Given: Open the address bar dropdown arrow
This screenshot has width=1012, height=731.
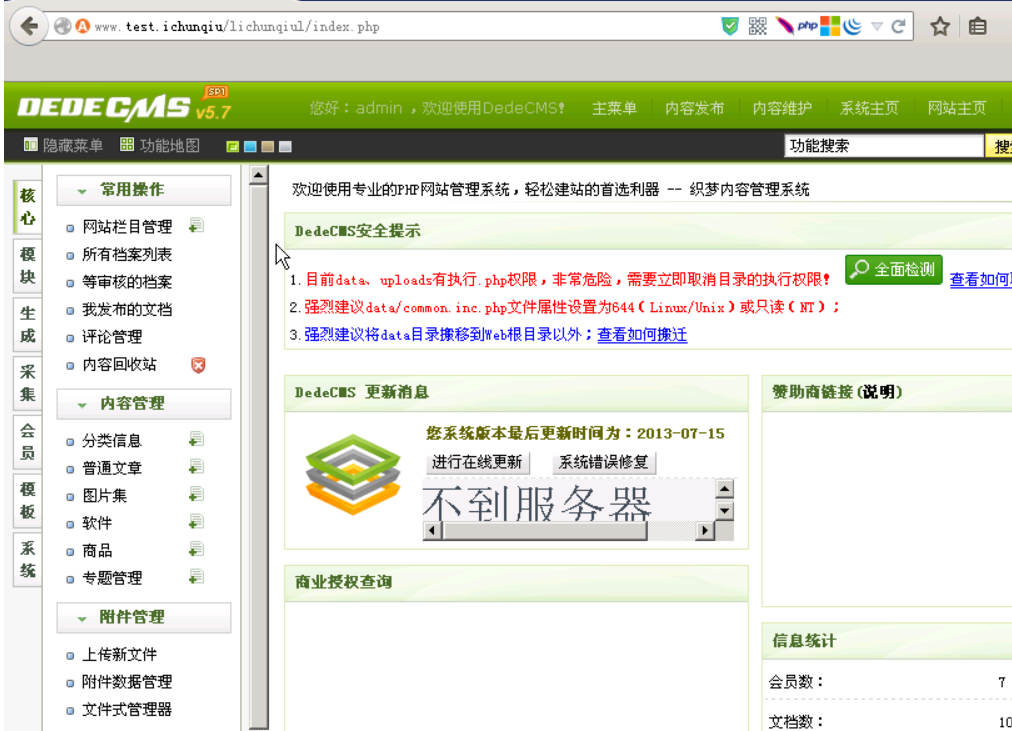Looking at the screenshot, I should [x=876, y=26].
